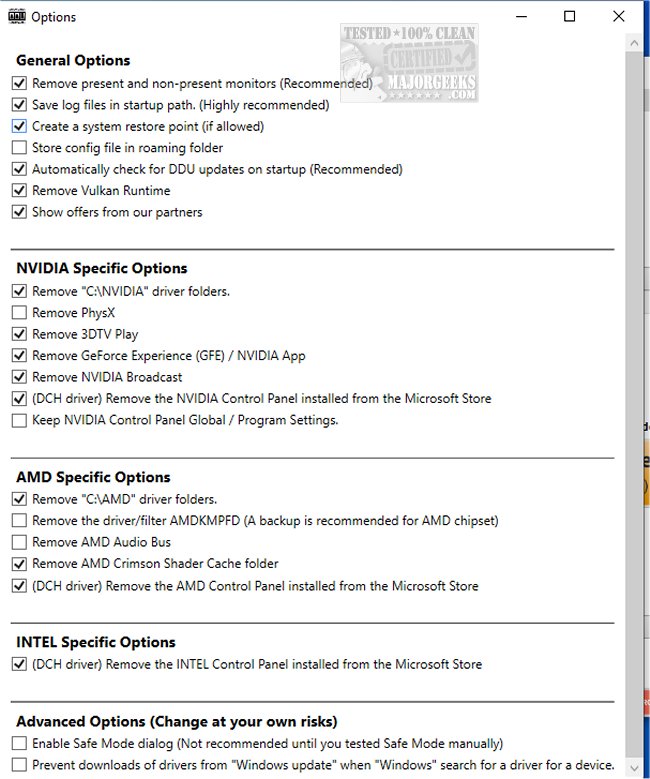Disable saving log files in startup path
650x779 pixels.
tap(20, 105)
